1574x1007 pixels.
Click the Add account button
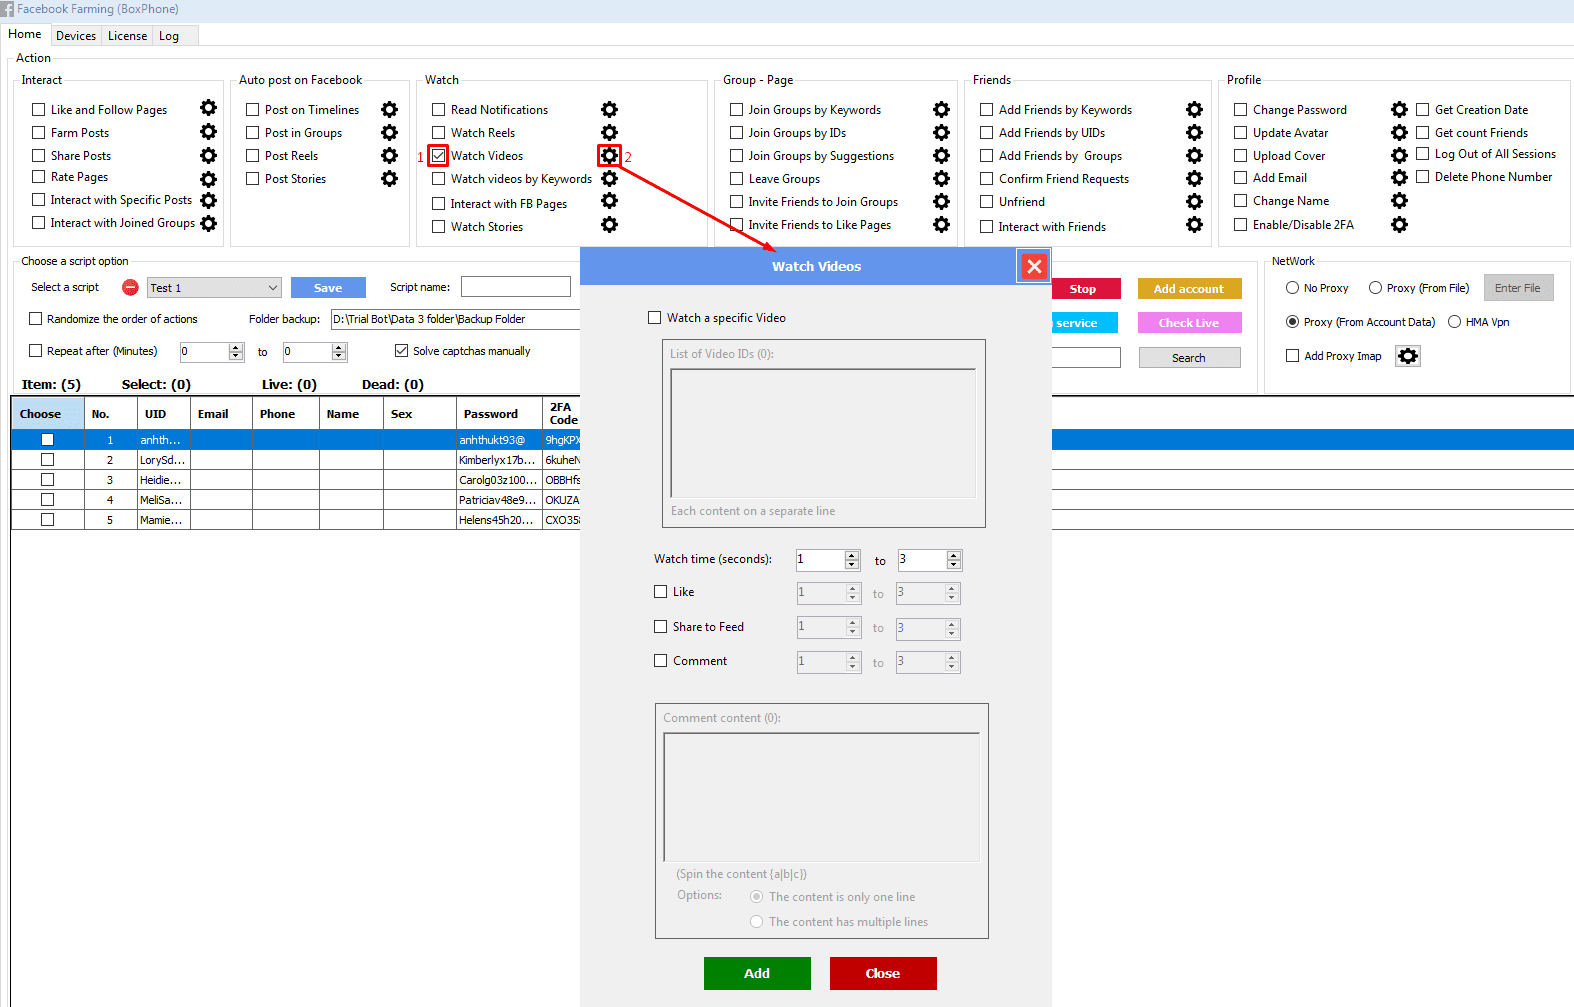coord(1189,289)
